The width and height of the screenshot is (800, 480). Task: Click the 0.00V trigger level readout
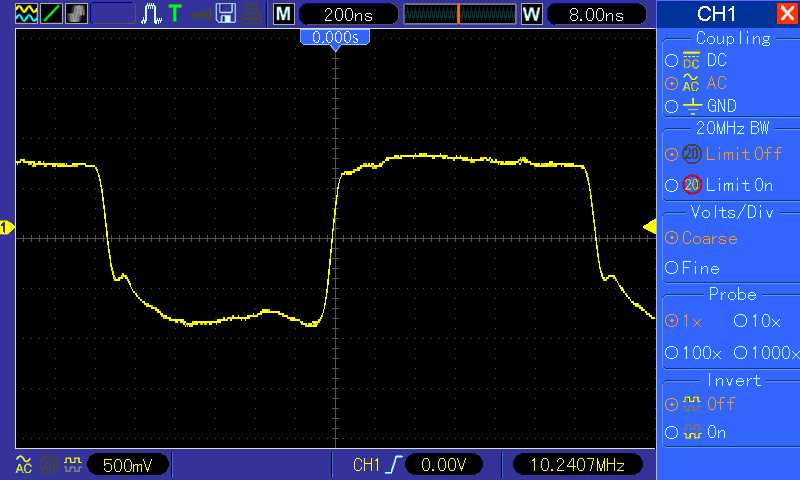point(443,465)
